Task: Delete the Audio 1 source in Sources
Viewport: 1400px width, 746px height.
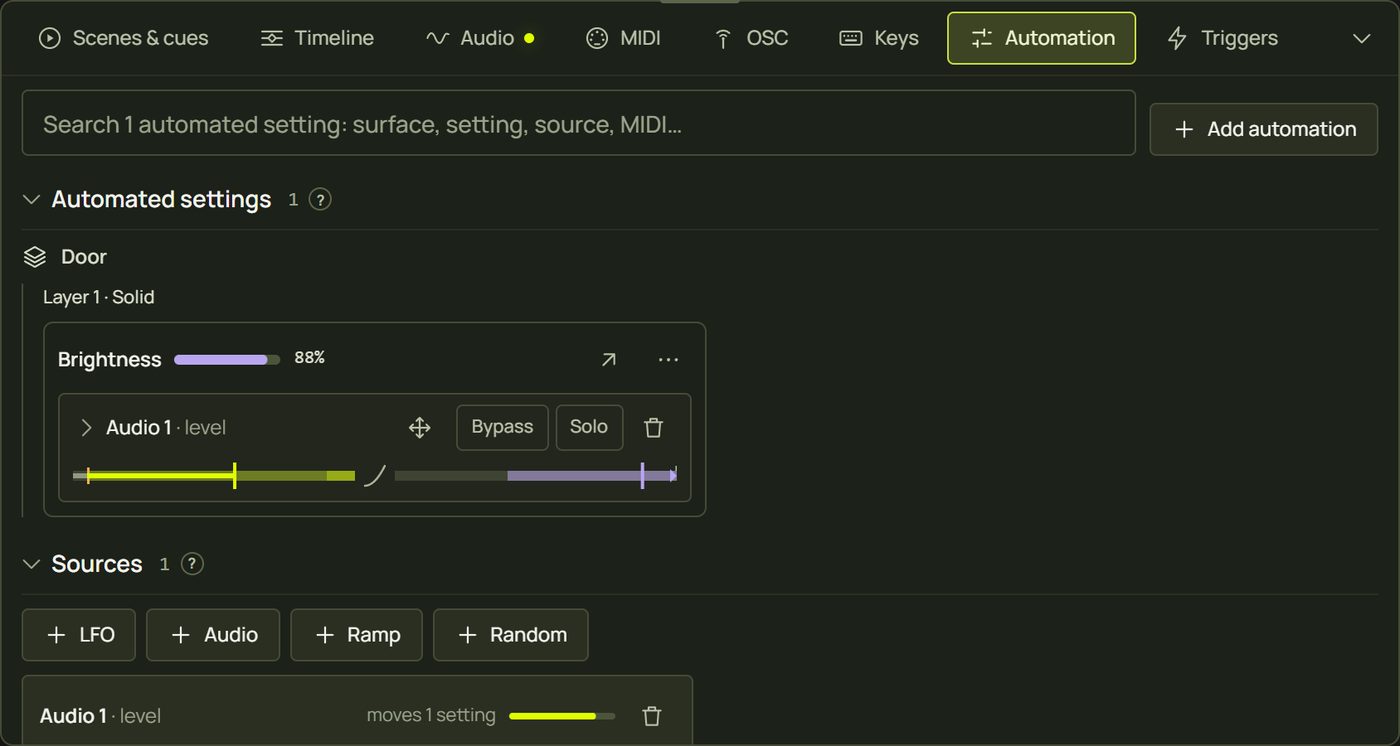Action: coord(652,716)
